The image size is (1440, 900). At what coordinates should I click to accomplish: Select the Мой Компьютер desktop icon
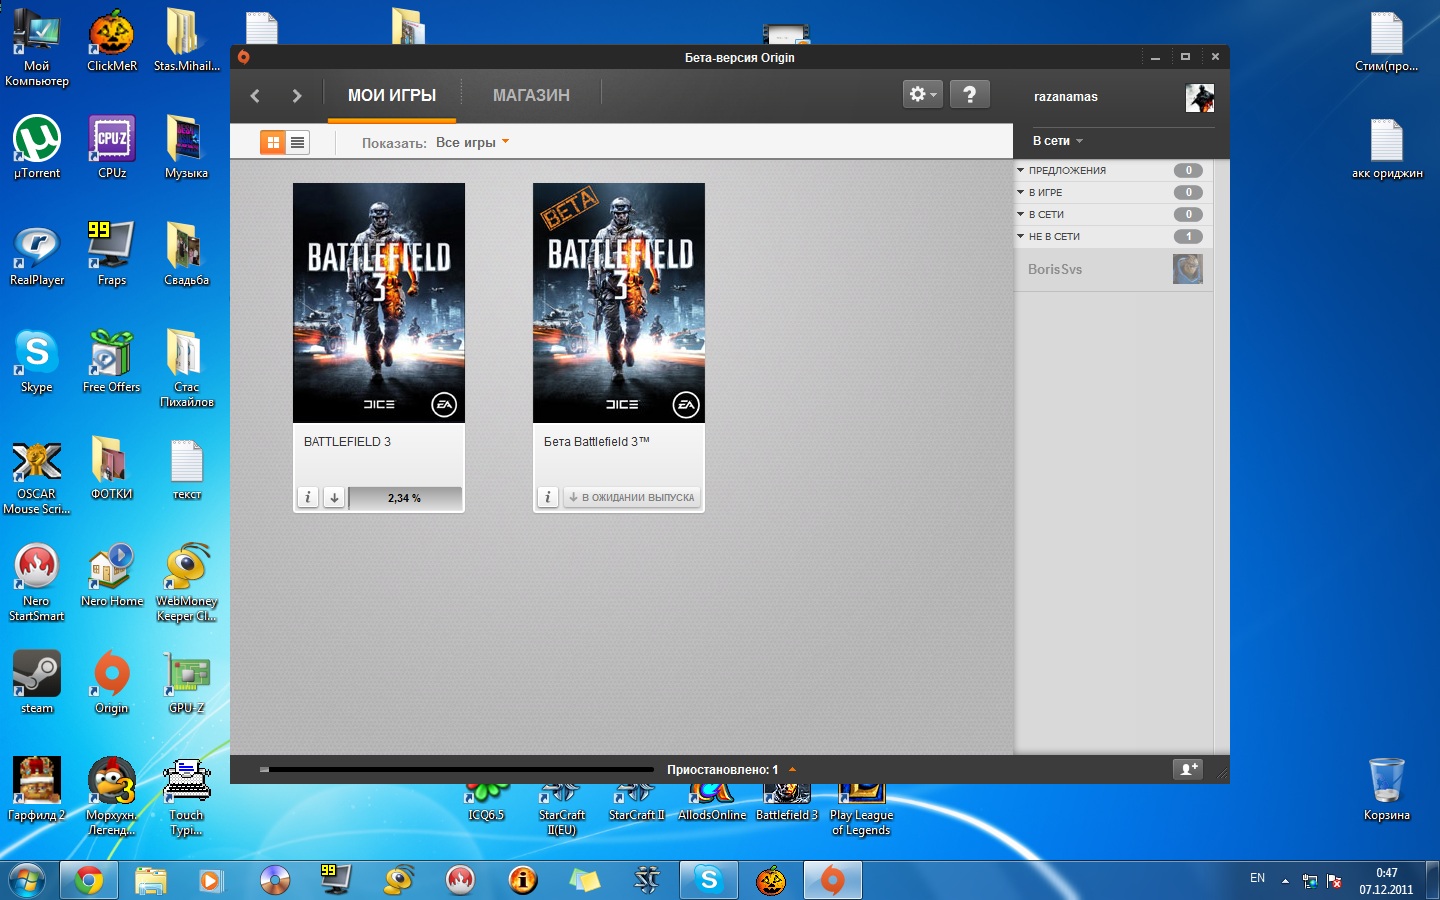(37, 47)
